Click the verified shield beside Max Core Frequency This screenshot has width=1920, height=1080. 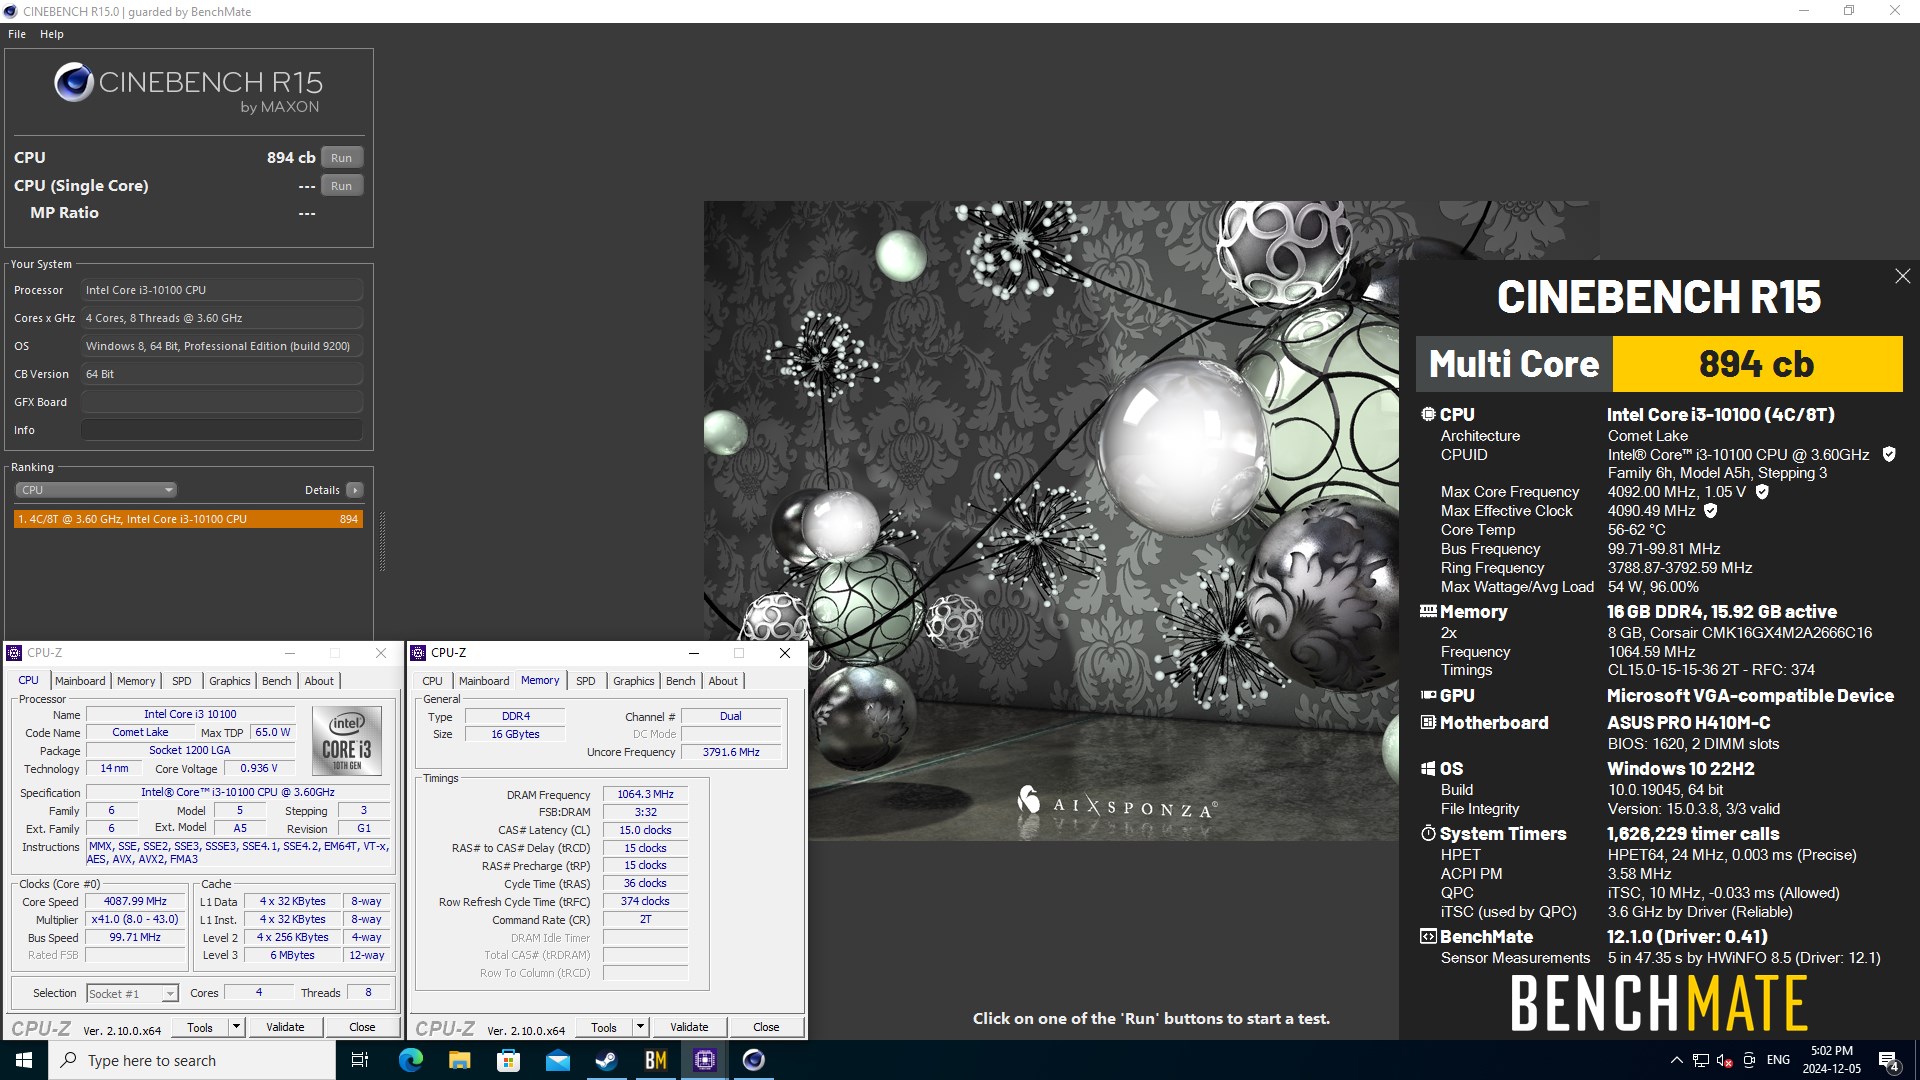[1762, 492]
